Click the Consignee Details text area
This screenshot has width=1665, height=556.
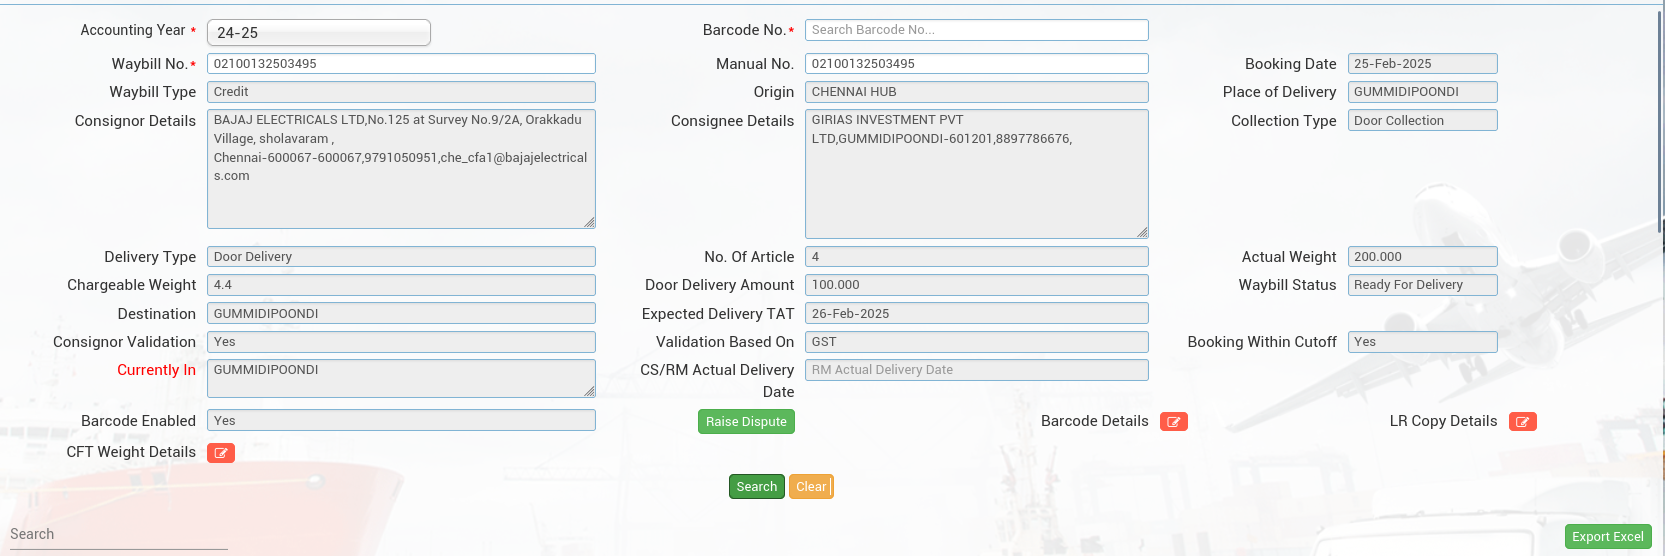pos(976,173)
